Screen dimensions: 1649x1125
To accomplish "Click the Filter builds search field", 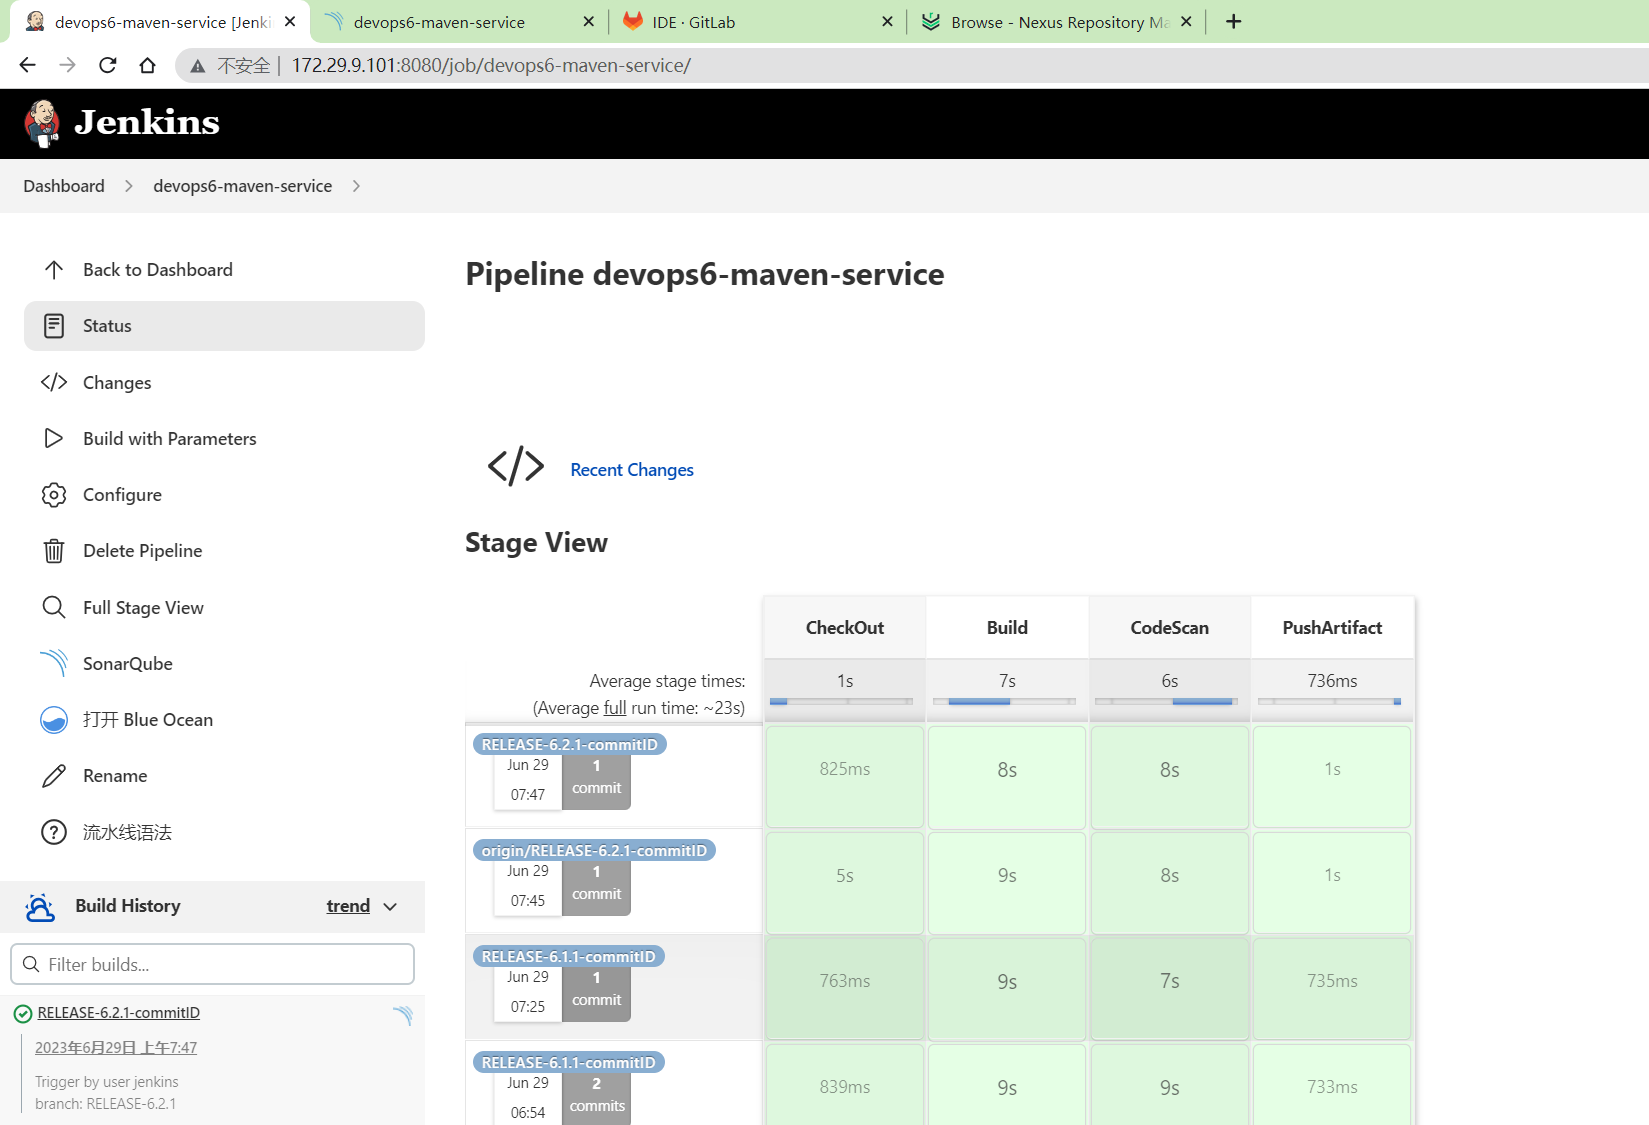I will pyautogui.click(x=212, y=964).
